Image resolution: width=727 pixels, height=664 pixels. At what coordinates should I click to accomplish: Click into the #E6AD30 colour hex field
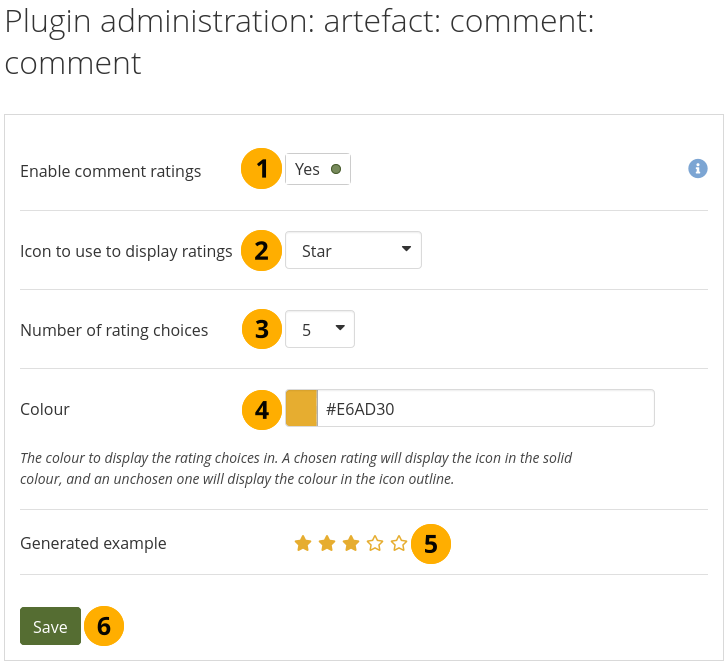coord(485,409)
